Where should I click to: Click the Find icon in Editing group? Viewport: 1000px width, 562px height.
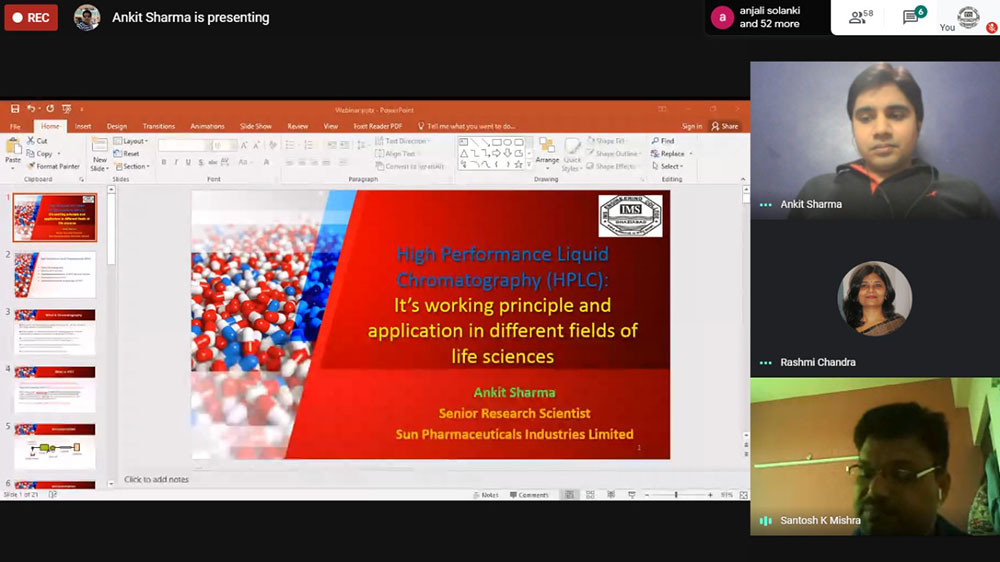(662, 141)
